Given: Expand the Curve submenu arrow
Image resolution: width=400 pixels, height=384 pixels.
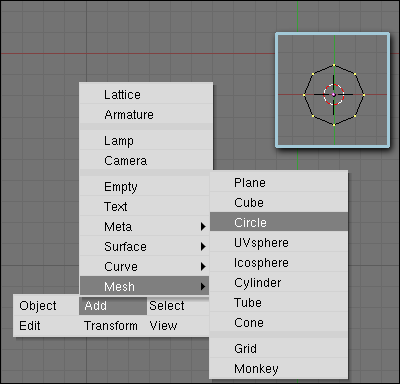Looking at the screenshot, I should [203, 267].
